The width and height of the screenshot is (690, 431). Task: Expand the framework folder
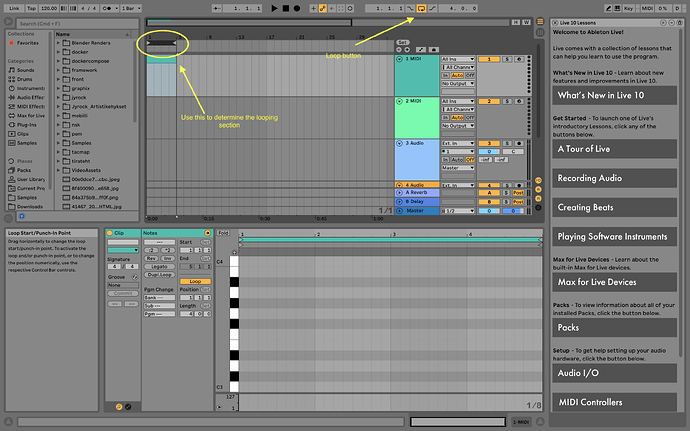tap(58, 70)
